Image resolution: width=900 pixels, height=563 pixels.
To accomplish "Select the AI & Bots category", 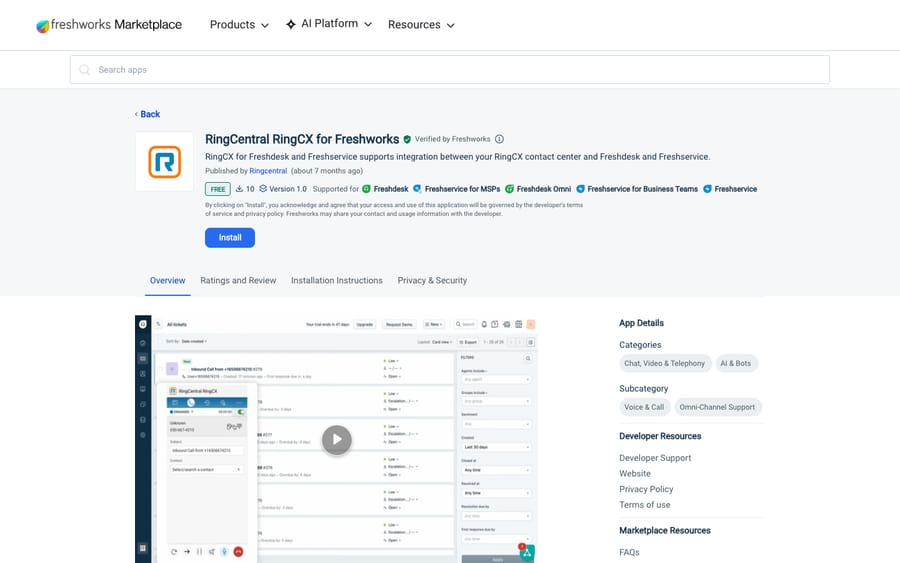I will point(736,363).
